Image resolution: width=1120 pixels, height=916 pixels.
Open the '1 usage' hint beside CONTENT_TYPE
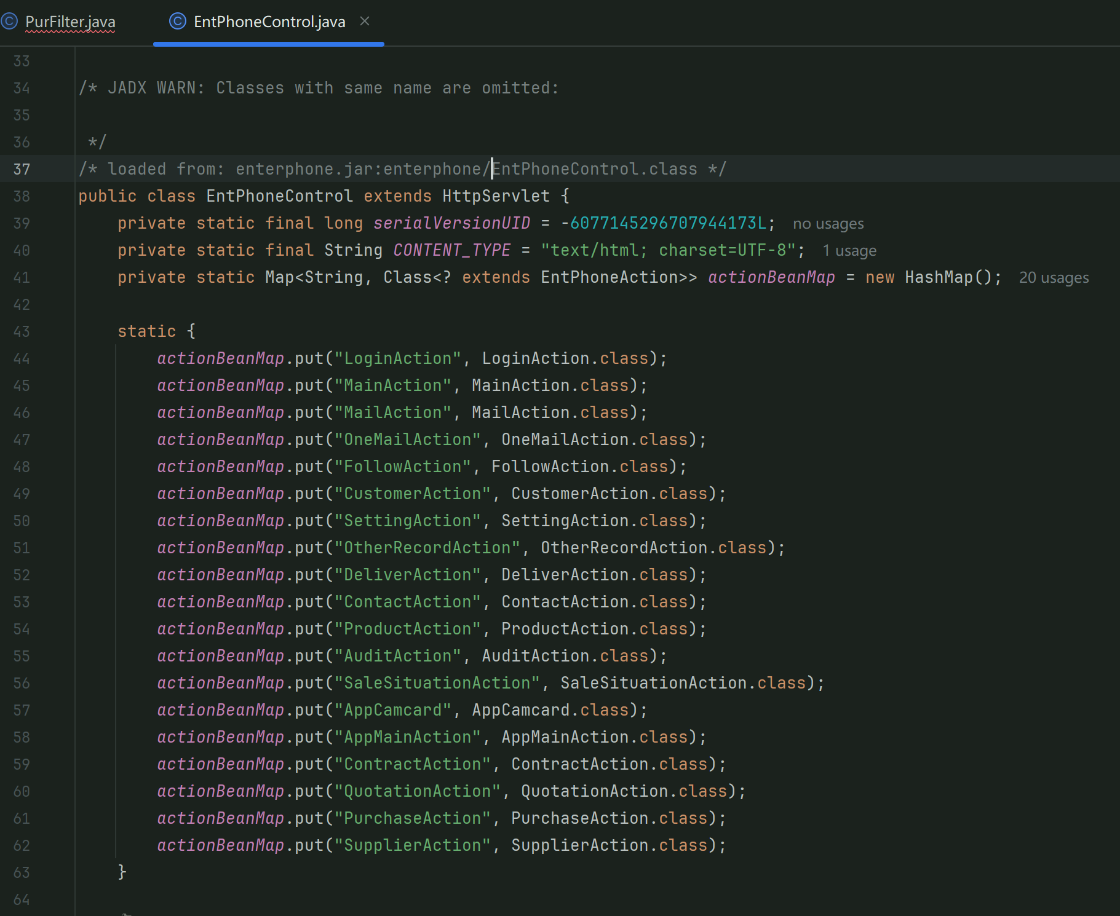pos(849,251)
